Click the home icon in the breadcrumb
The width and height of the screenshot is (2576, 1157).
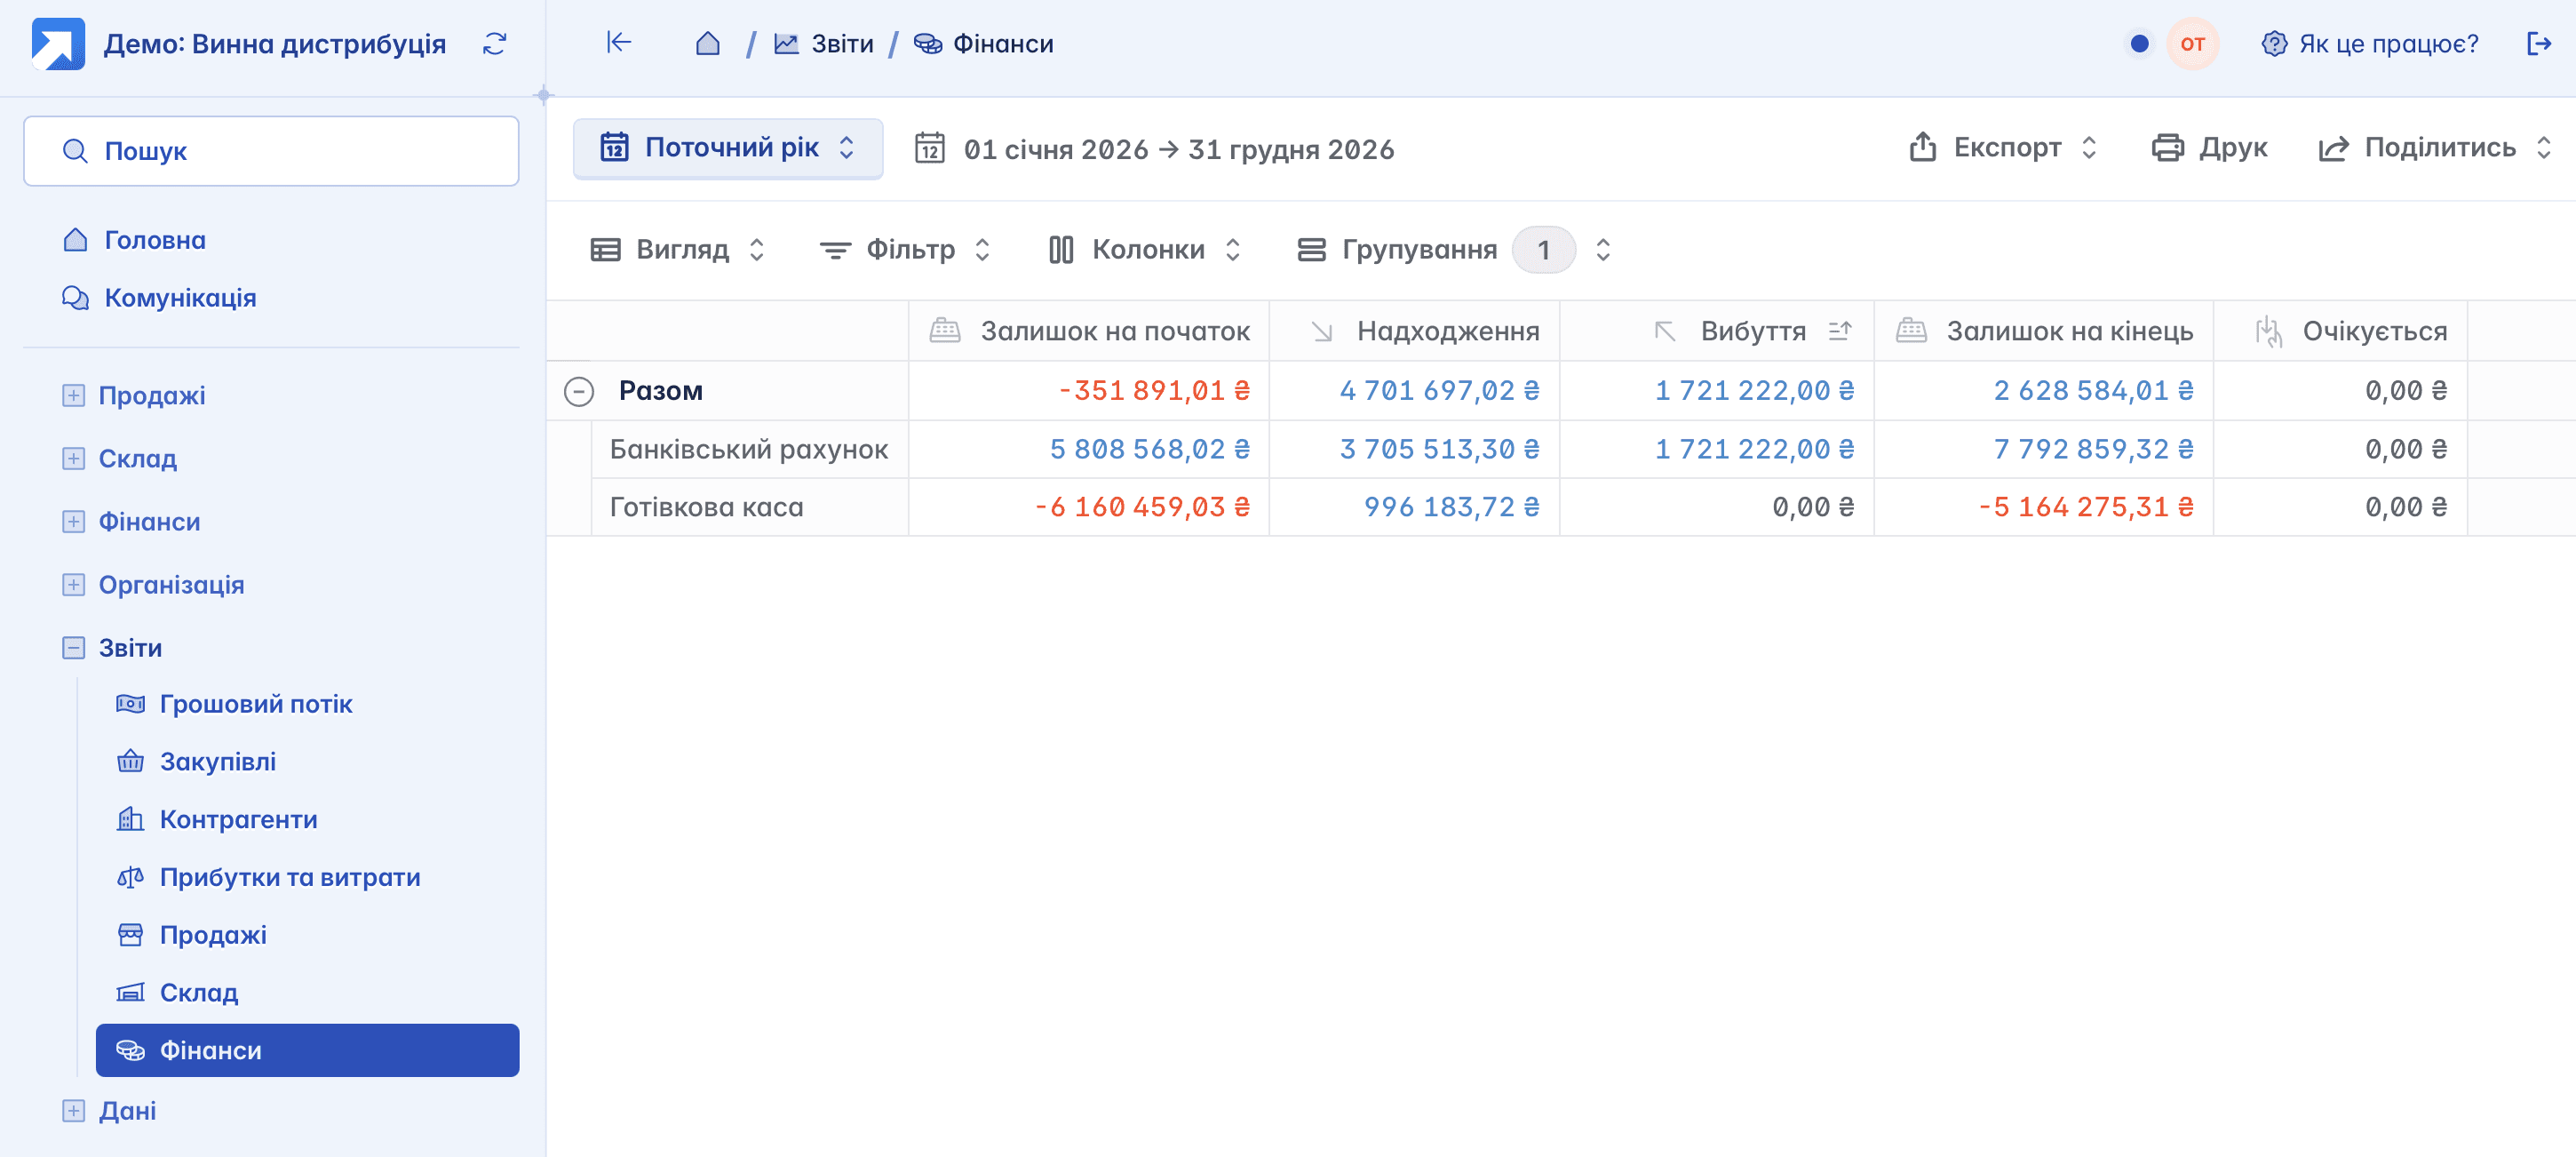(707, 44)
